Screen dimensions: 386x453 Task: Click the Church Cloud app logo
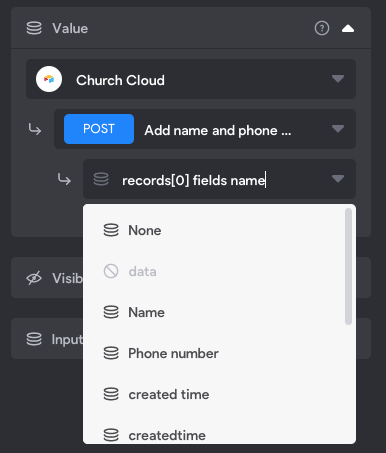tap(49, 79)
